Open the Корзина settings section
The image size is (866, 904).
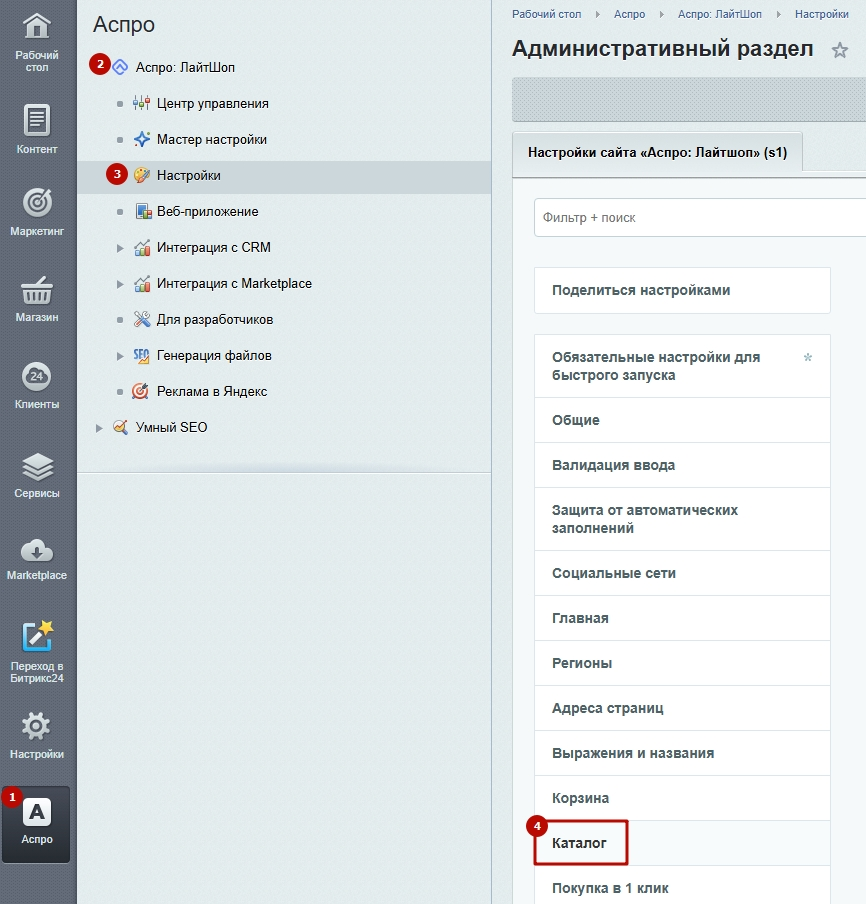click(x=682, y=798)
